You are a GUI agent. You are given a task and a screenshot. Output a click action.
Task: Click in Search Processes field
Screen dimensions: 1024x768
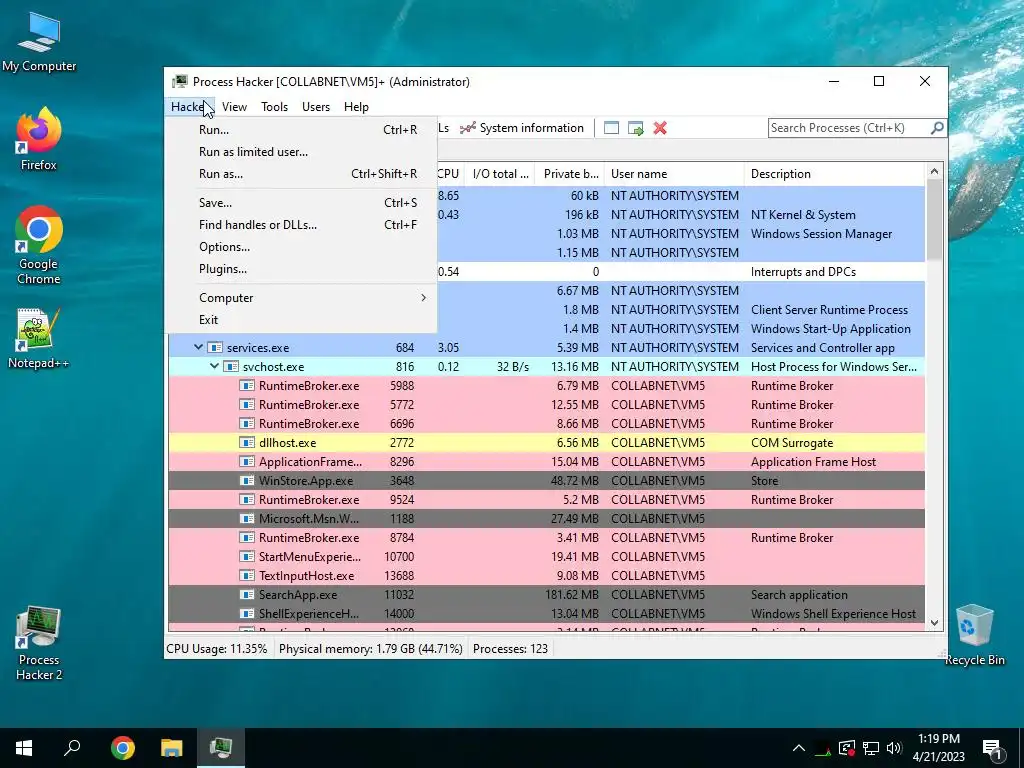[848, 128]
